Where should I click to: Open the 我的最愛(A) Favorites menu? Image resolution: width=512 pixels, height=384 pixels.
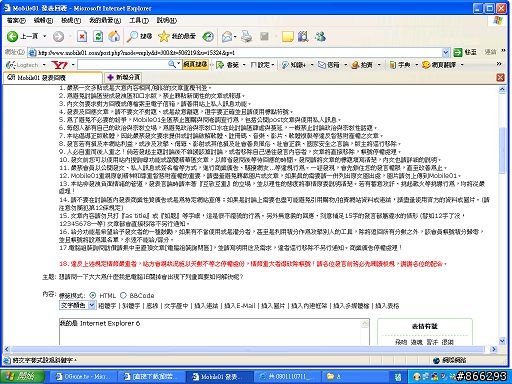105,20
